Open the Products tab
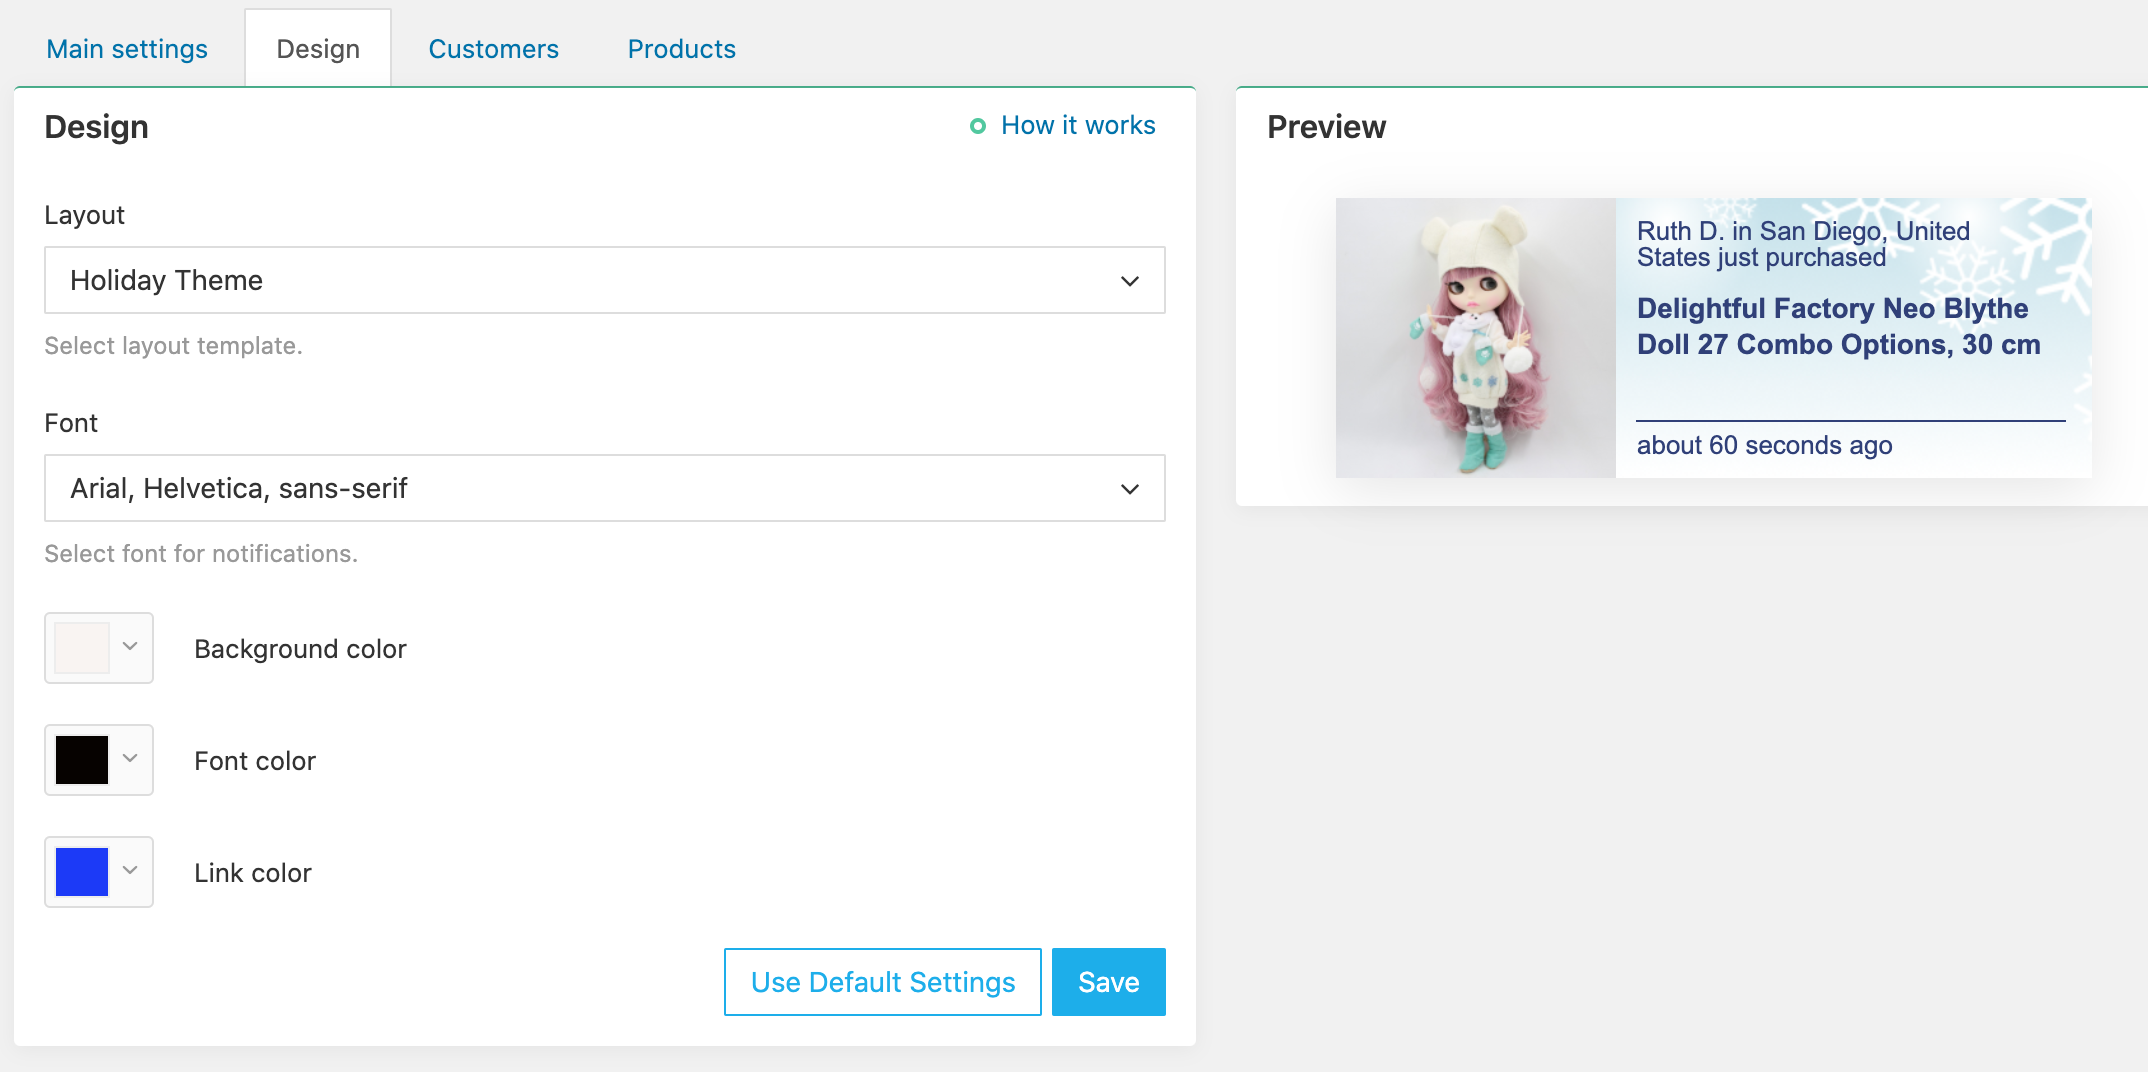The height and width of the screenshot is (1072, 2148). click(681, 49)
